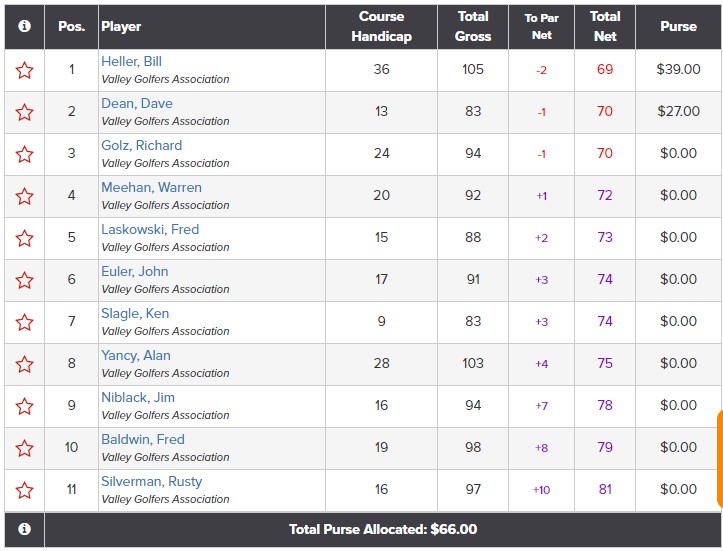Sort by the Course Handicap column header
The image size is (723, 551).
coord(381,26)
